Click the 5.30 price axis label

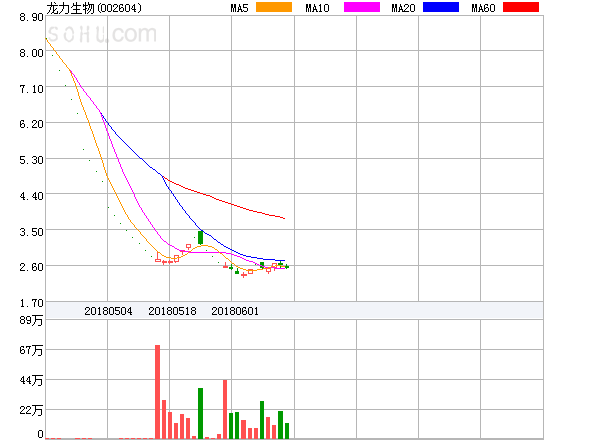coord(31,160)
